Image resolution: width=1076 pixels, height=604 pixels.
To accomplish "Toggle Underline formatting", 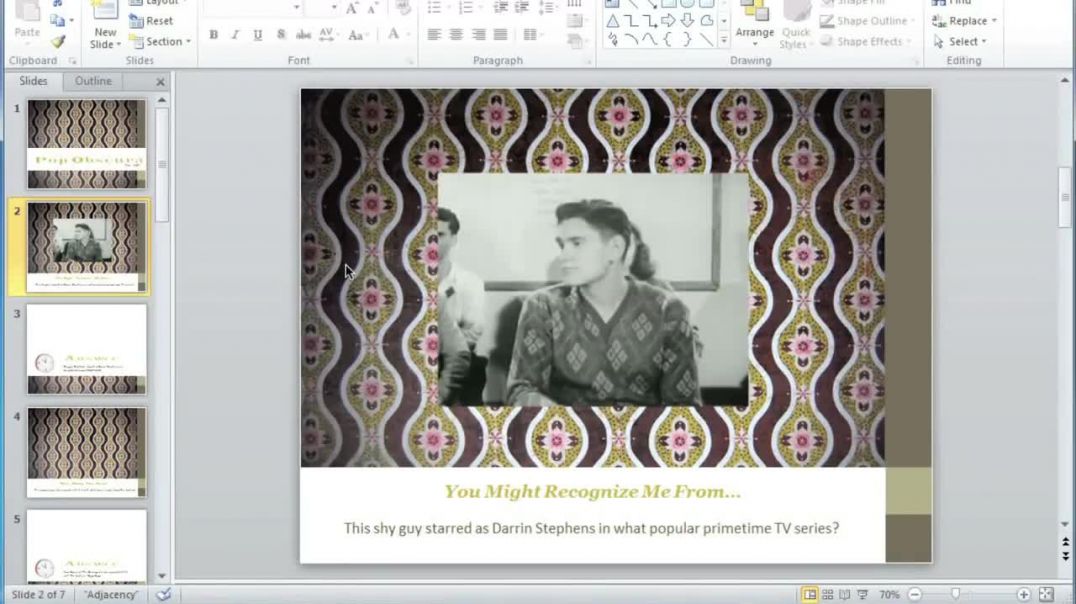I will pos(257,34).
